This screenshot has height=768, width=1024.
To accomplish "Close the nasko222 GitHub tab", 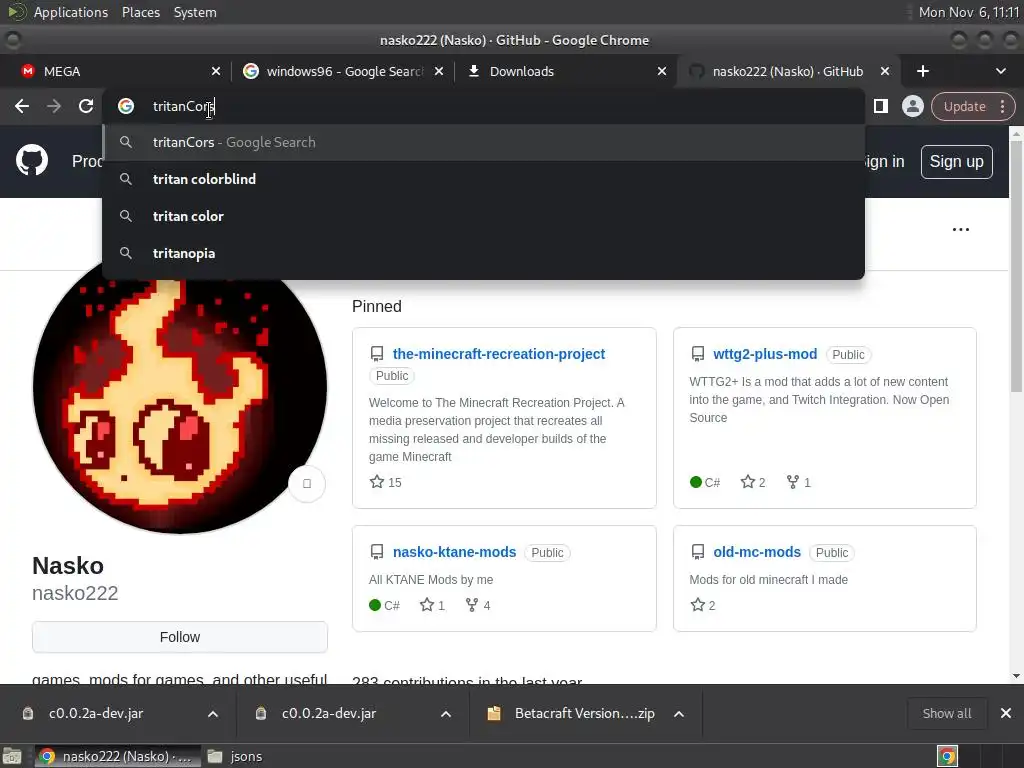I will click(x=885, y=71).
